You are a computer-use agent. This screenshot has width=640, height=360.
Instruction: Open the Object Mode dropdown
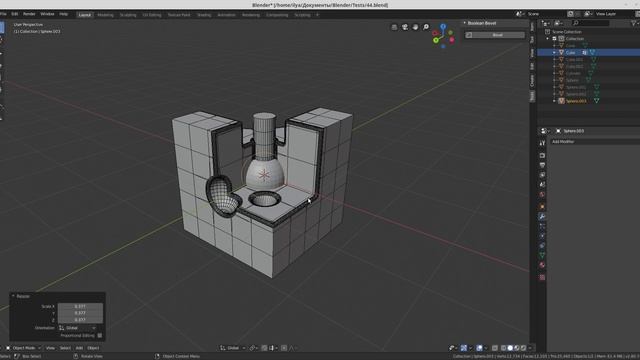[x=23, y=348]
